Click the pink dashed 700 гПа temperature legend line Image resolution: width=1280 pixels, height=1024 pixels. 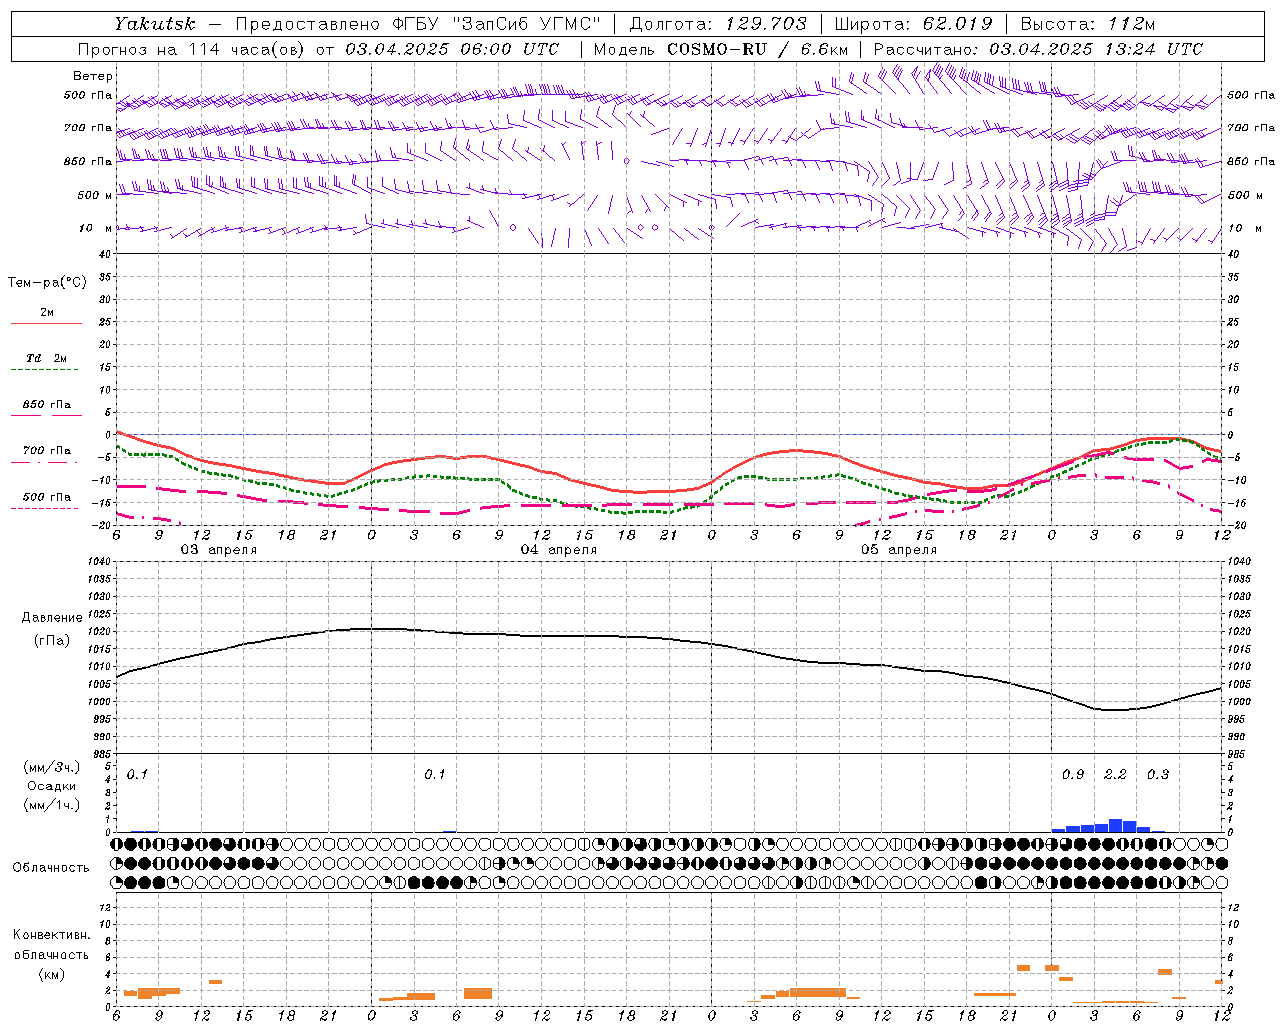click(x=44, y=462)
